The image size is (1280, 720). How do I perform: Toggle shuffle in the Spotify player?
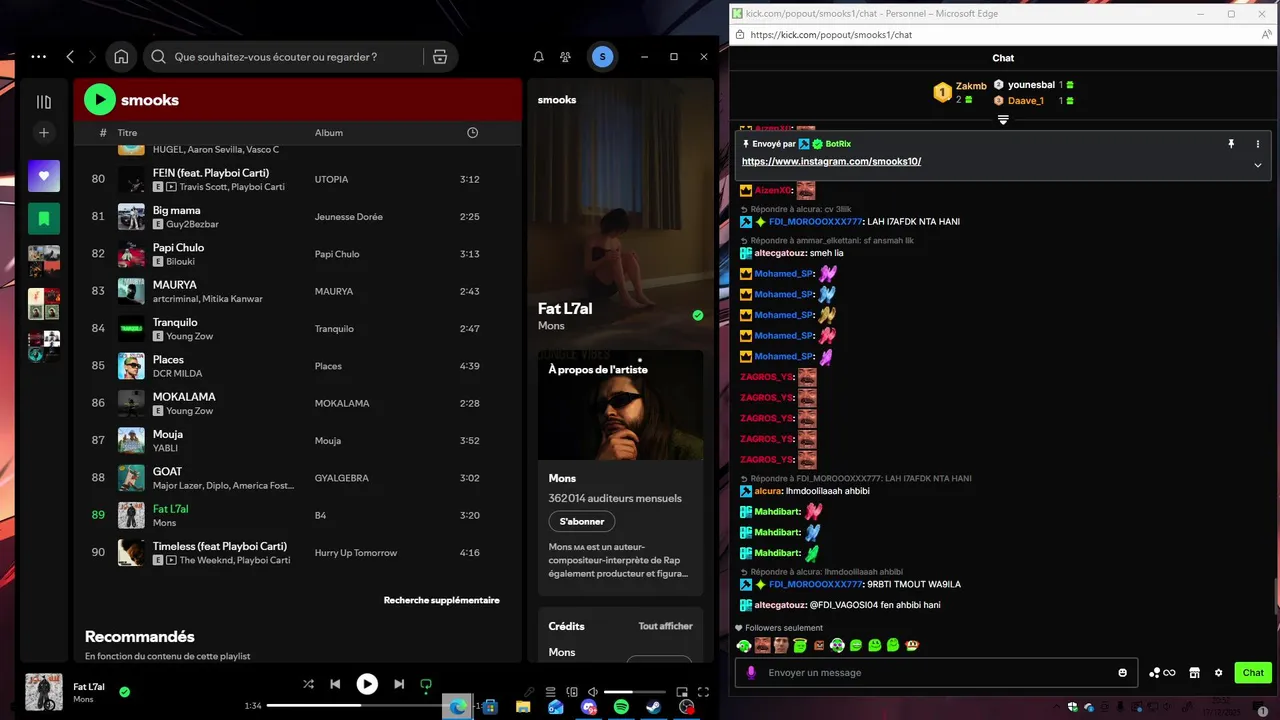[308, 684]
